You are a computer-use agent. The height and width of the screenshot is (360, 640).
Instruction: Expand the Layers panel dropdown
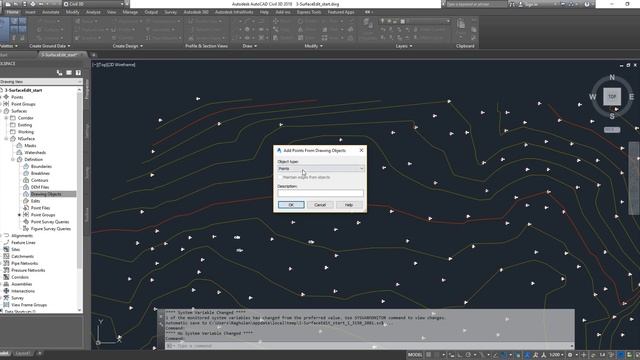pos(404,46)
